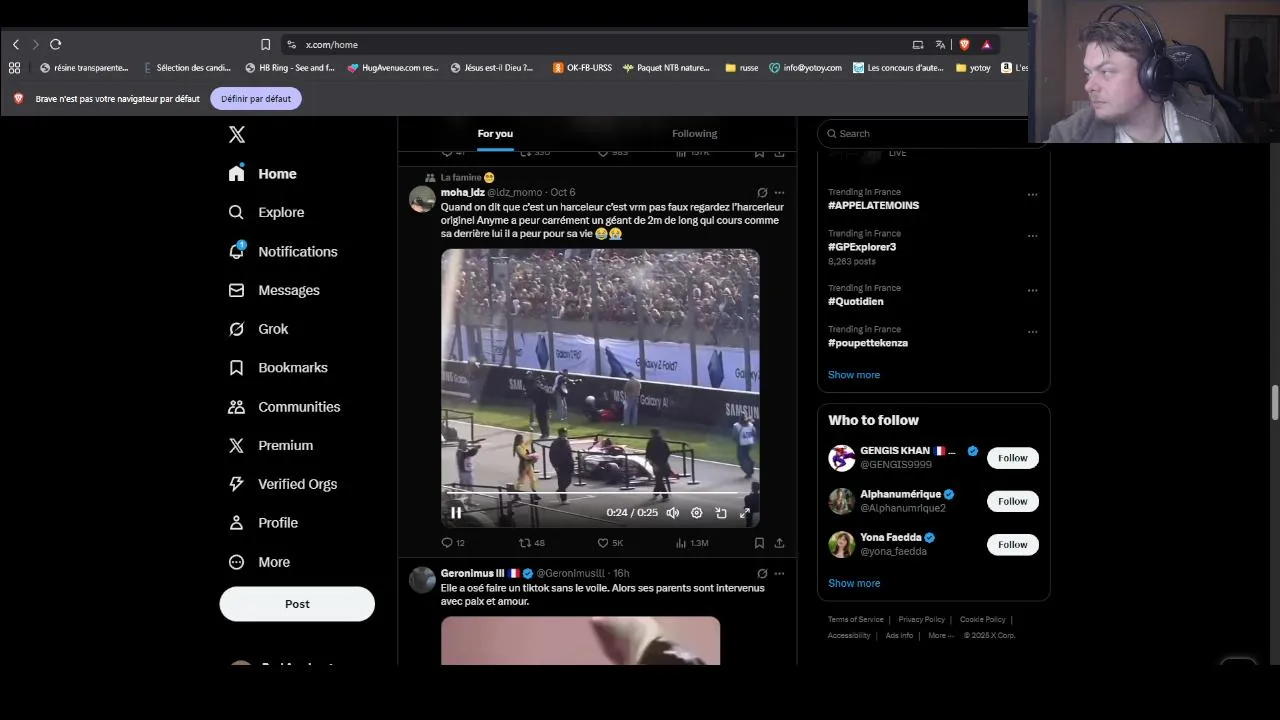1280x720 pixels.
Task: Click Définir par défaut button
Action: click(x=256, y=99)
